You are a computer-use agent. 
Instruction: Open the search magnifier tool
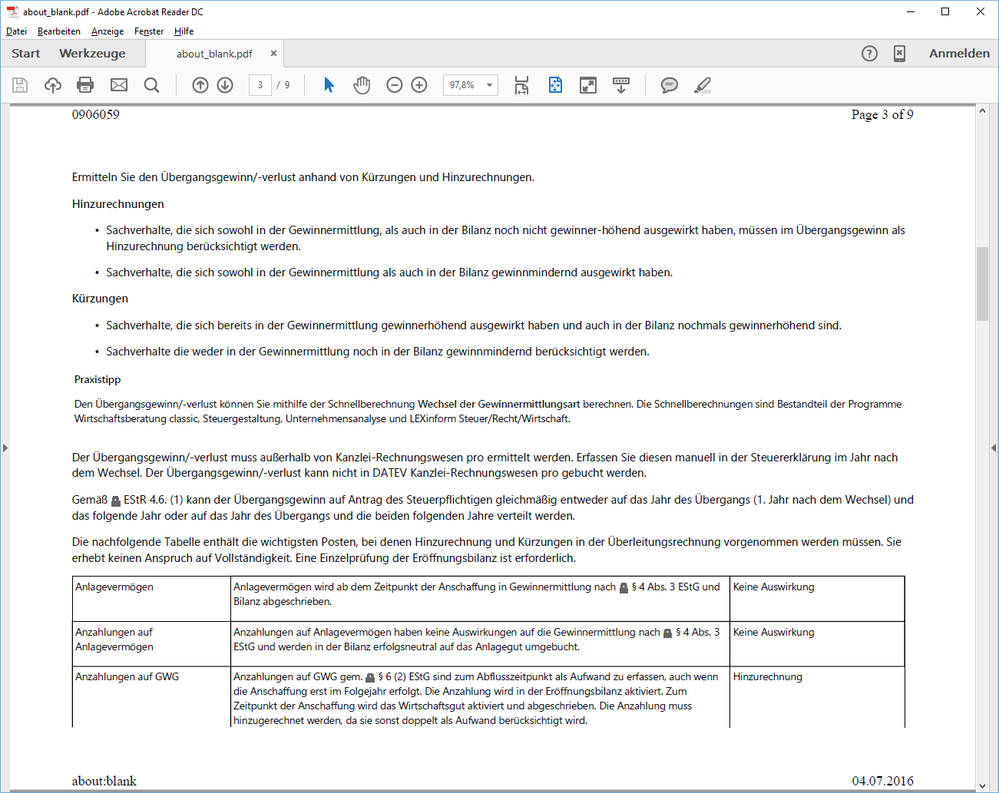coord(151,85)
